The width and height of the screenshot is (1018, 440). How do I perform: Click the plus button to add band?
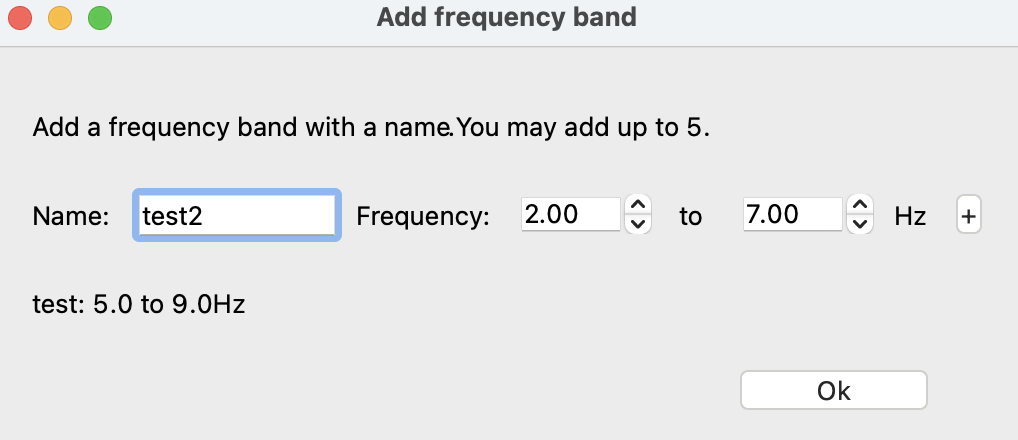pos(969,215)
